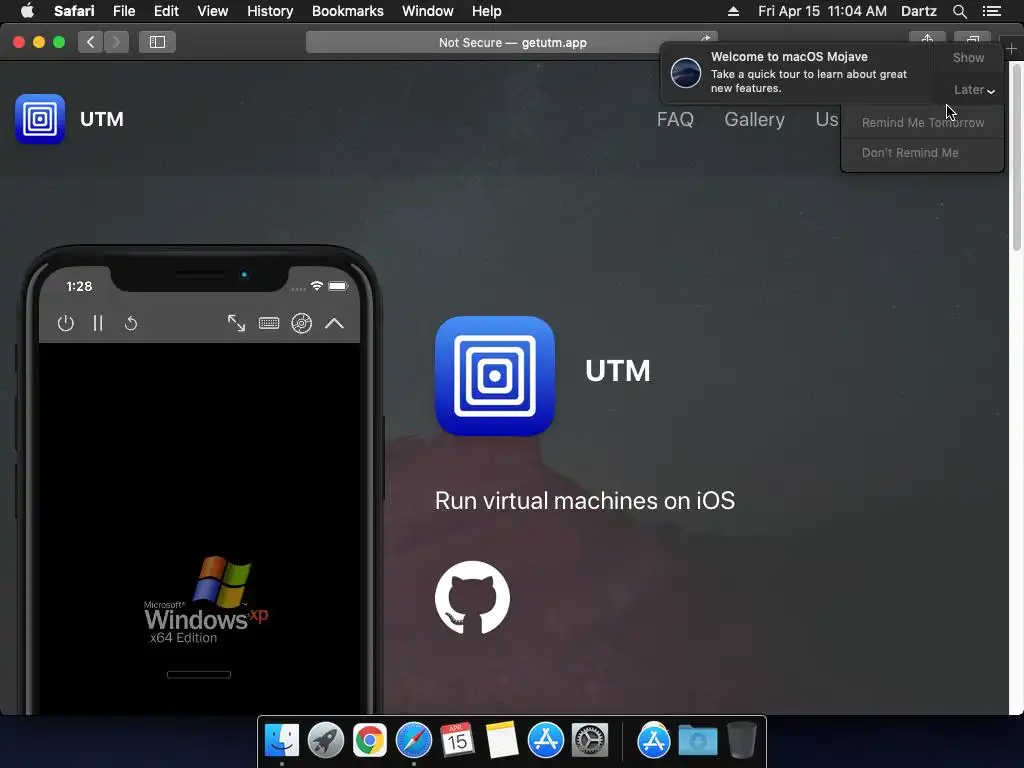This screenshot has height=768, width=1024.
Task: Collapse toolbar with up chevron on phone
Action: tap(334, 323)
